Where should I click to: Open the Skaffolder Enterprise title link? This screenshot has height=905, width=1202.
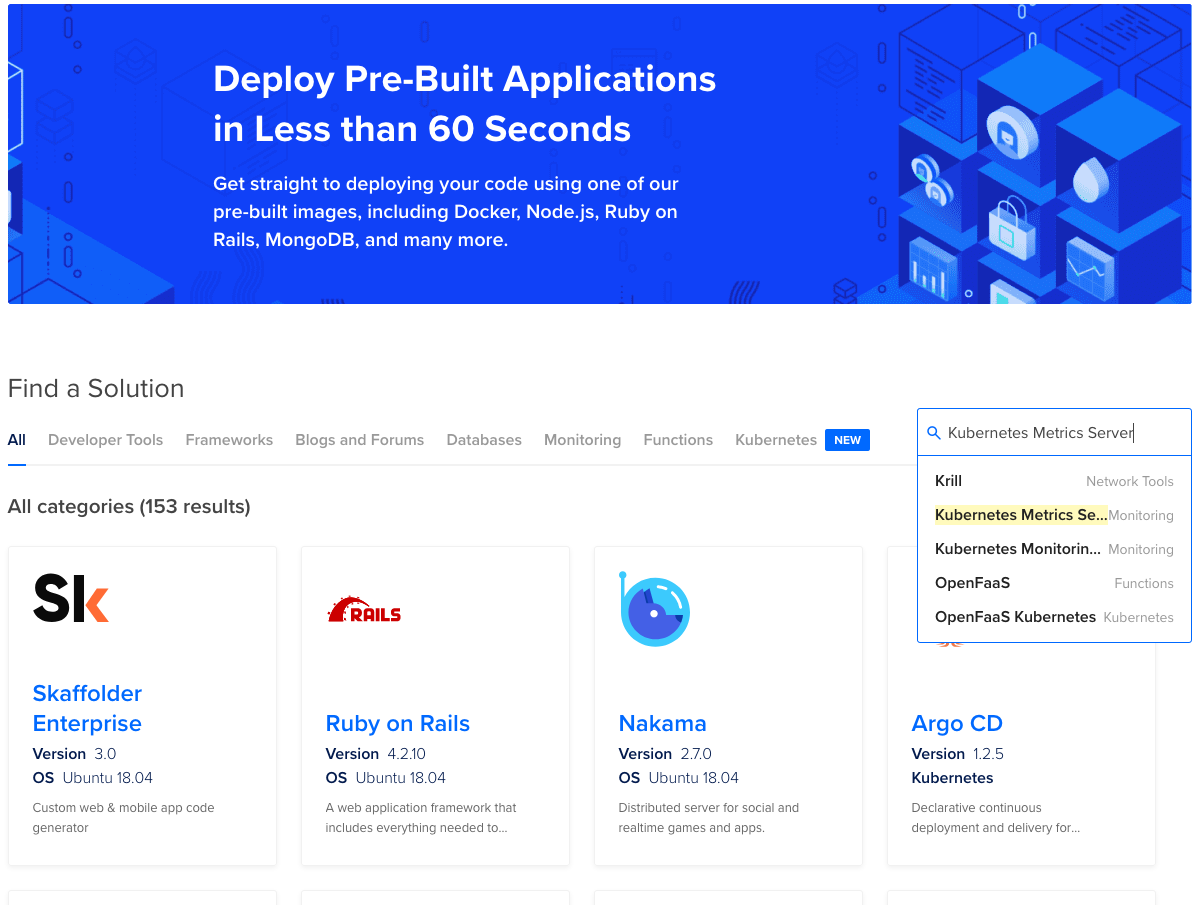tap(87, 708)
